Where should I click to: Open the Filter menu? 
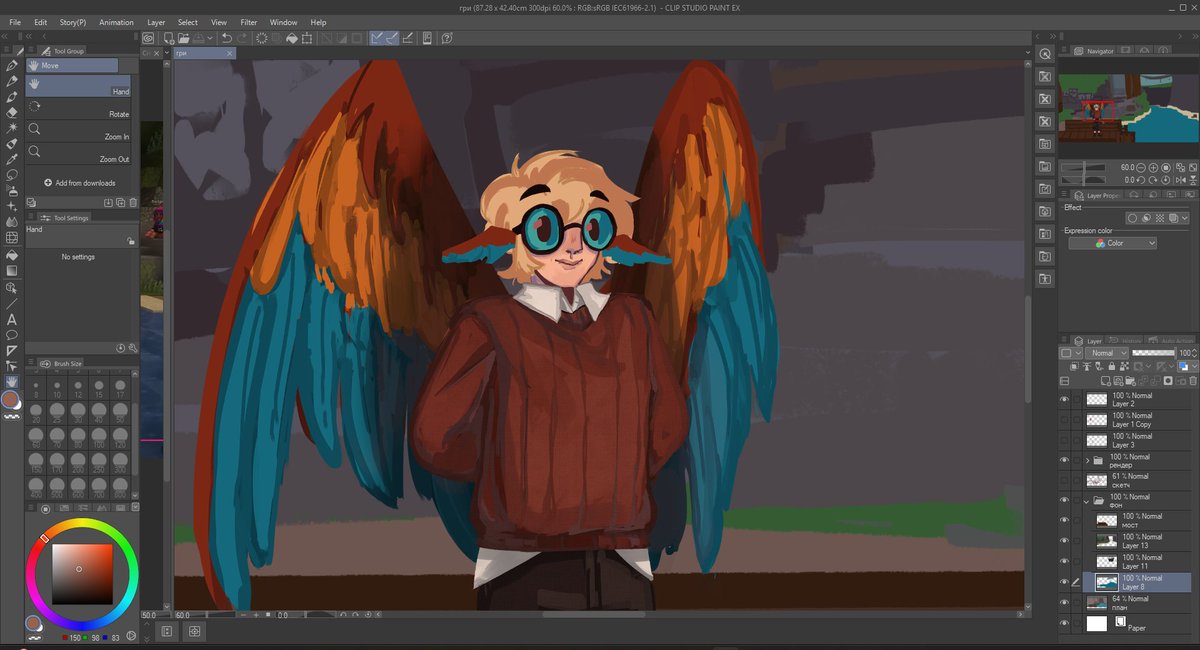click(x=248, y=22)
